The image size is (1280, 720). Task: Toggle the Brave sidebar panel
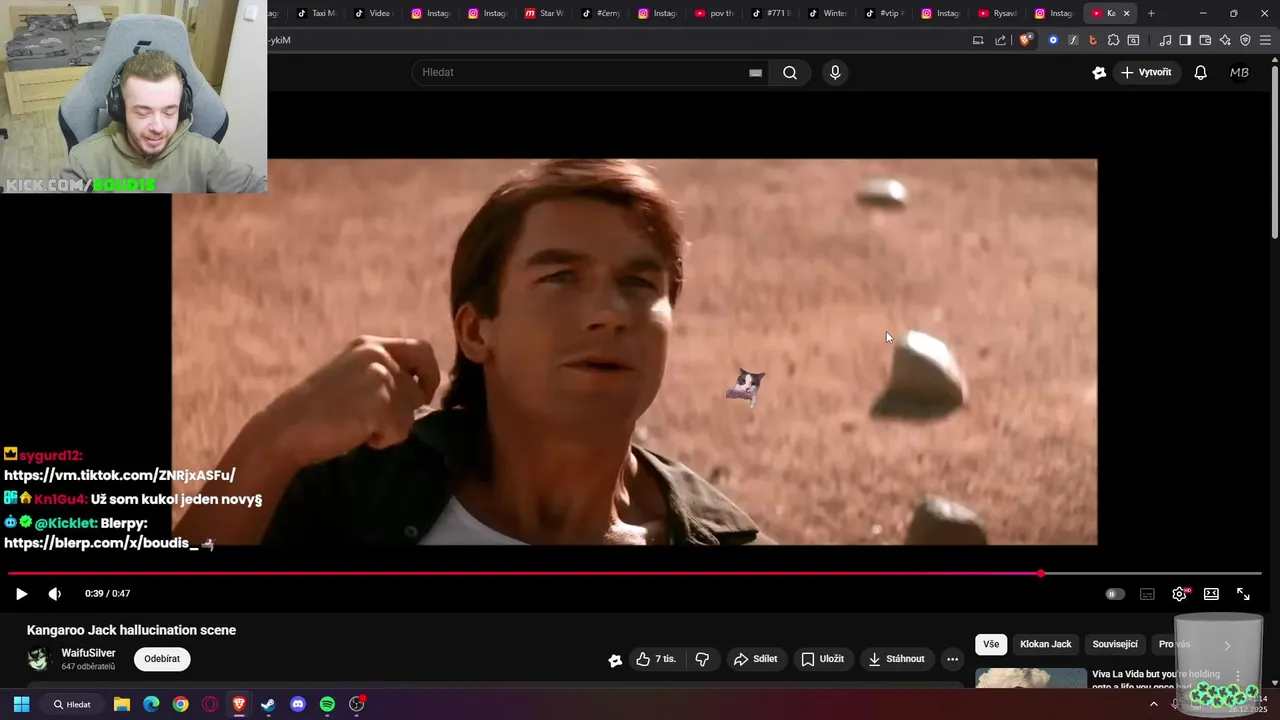(1185, 40)
